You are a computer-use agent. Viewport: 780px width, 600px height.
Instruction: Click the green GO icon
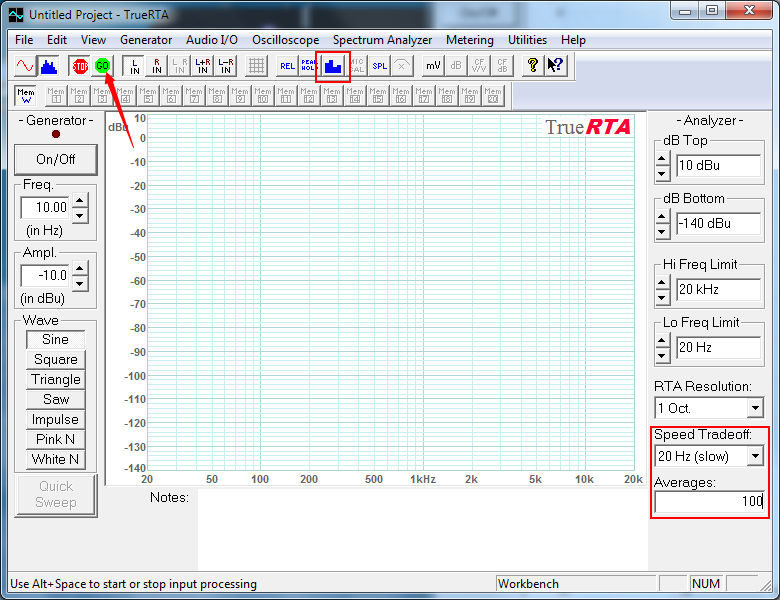click(x=102, y=66)
